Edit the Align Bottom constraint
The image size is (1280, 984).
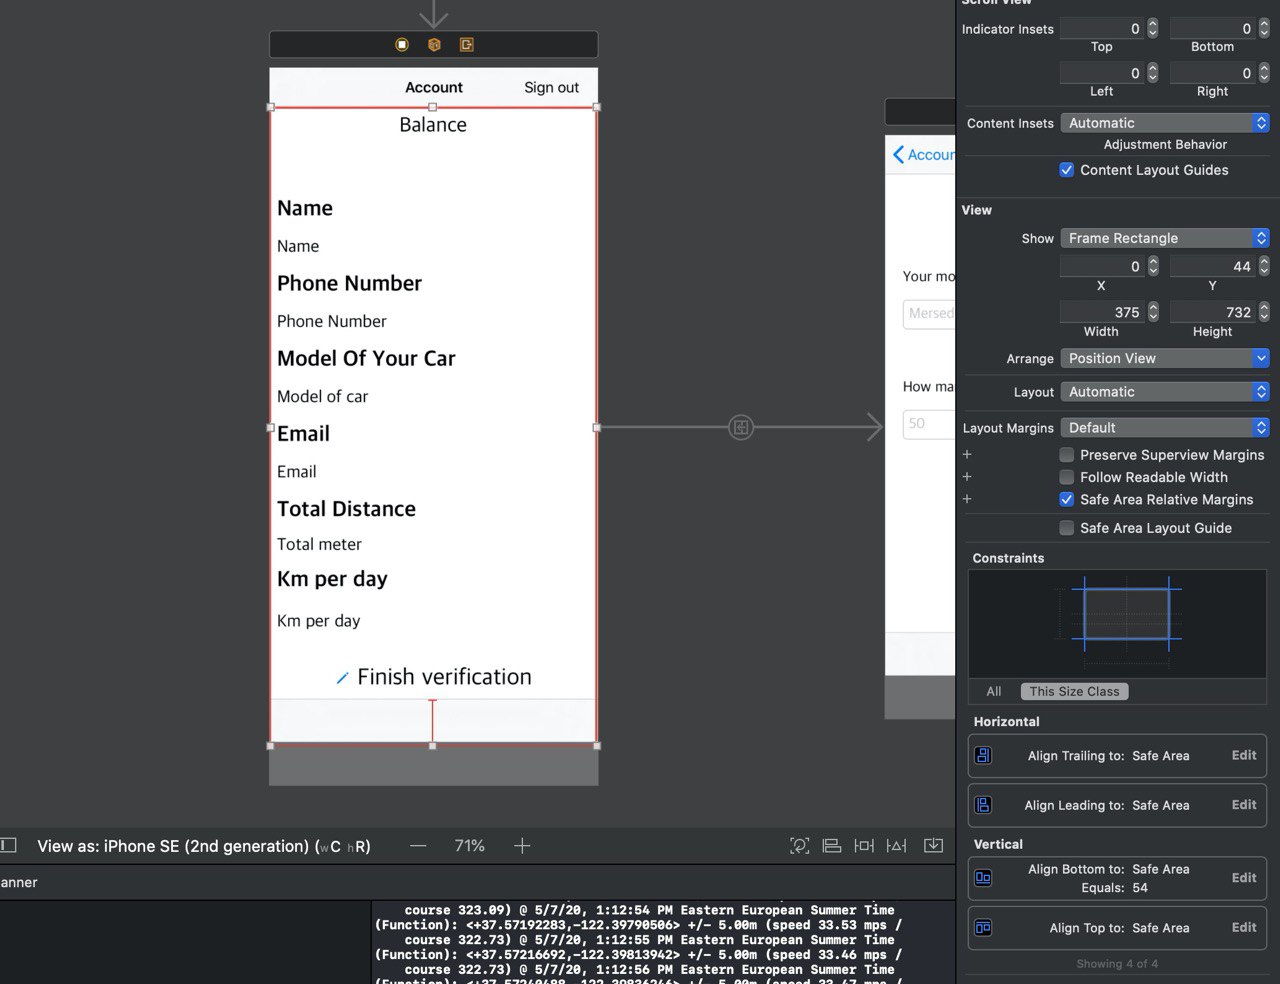[1244, 878]
